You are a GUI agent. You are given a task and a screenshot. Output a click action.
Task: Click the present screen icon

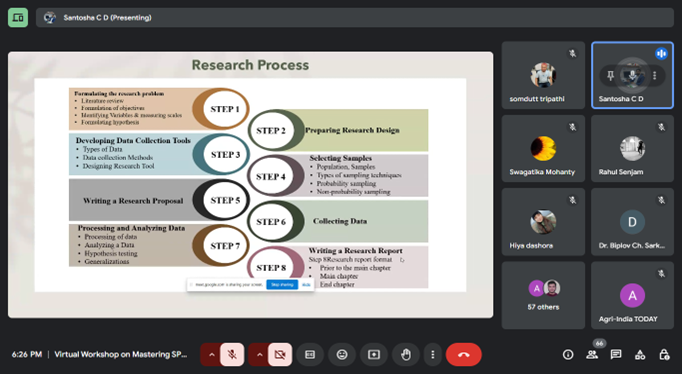[374, 355]
